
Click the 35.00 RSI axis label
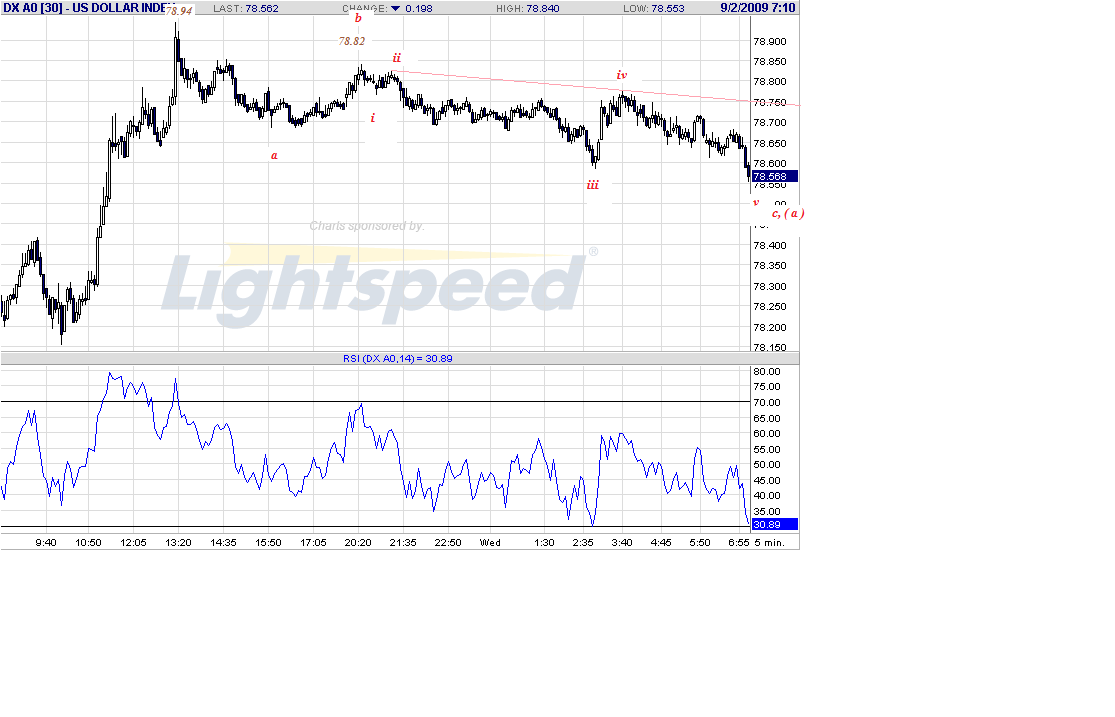tap(767, 511)
